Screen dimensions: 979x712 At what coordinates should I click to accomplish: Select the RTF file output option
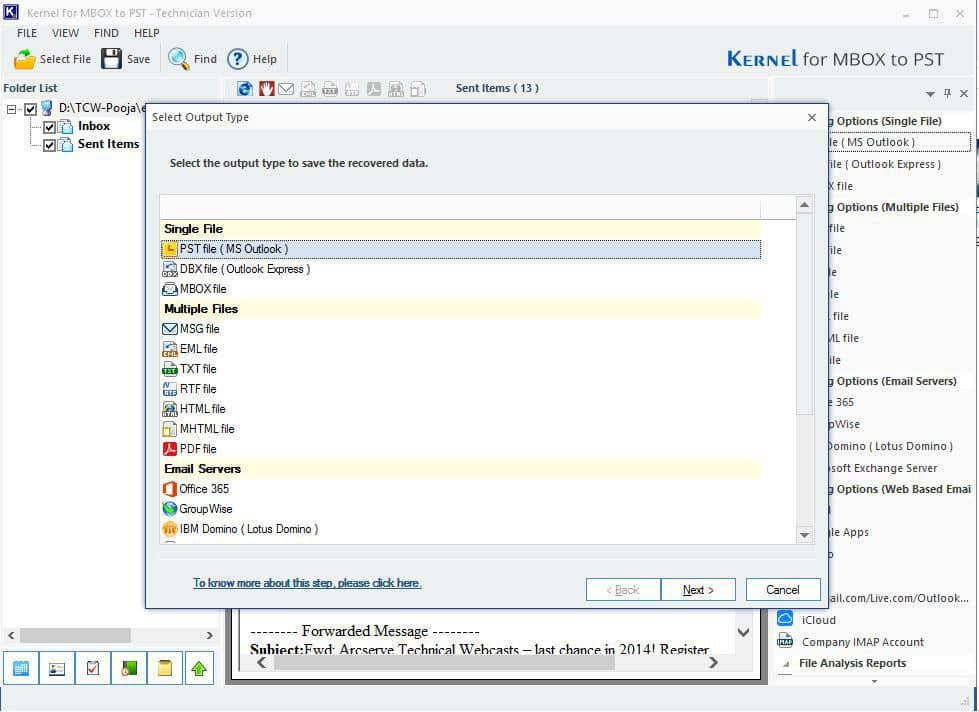(461, 389)
